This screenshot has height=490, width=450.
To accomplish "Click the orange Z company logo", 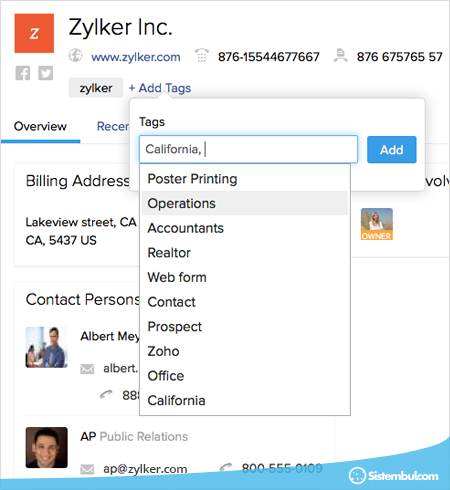I will (x=34, y=33).
